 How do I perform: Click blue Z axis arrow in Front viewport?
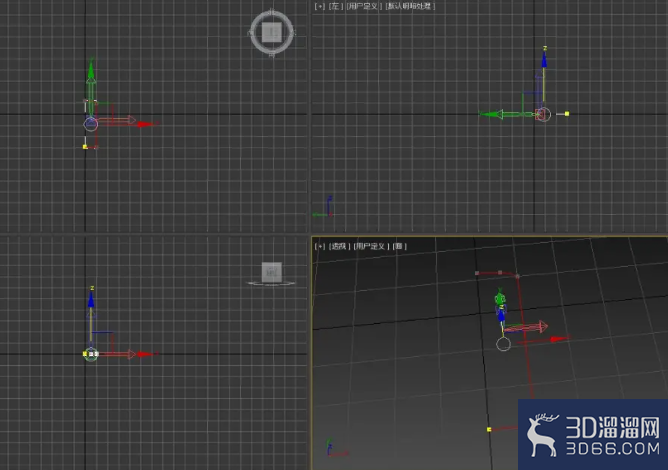pyautogui.click(x=91, y=299)
